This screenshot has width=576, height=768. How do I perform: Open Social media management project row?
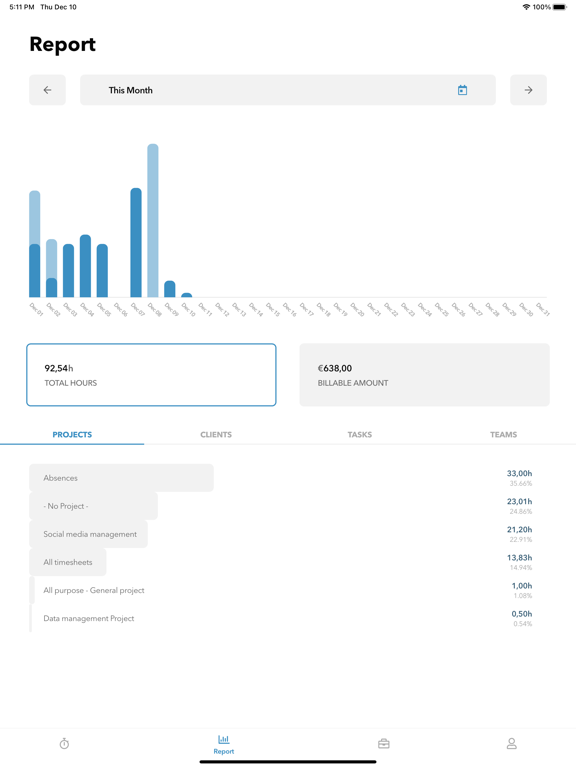tap(288, 534)
